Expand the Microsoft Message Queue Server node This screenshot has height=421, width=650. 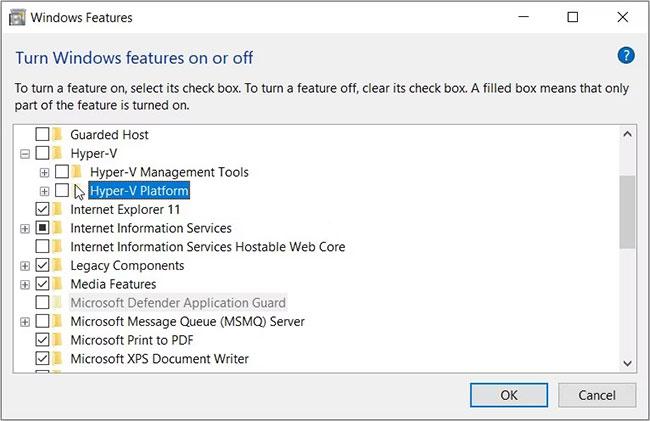25,322
